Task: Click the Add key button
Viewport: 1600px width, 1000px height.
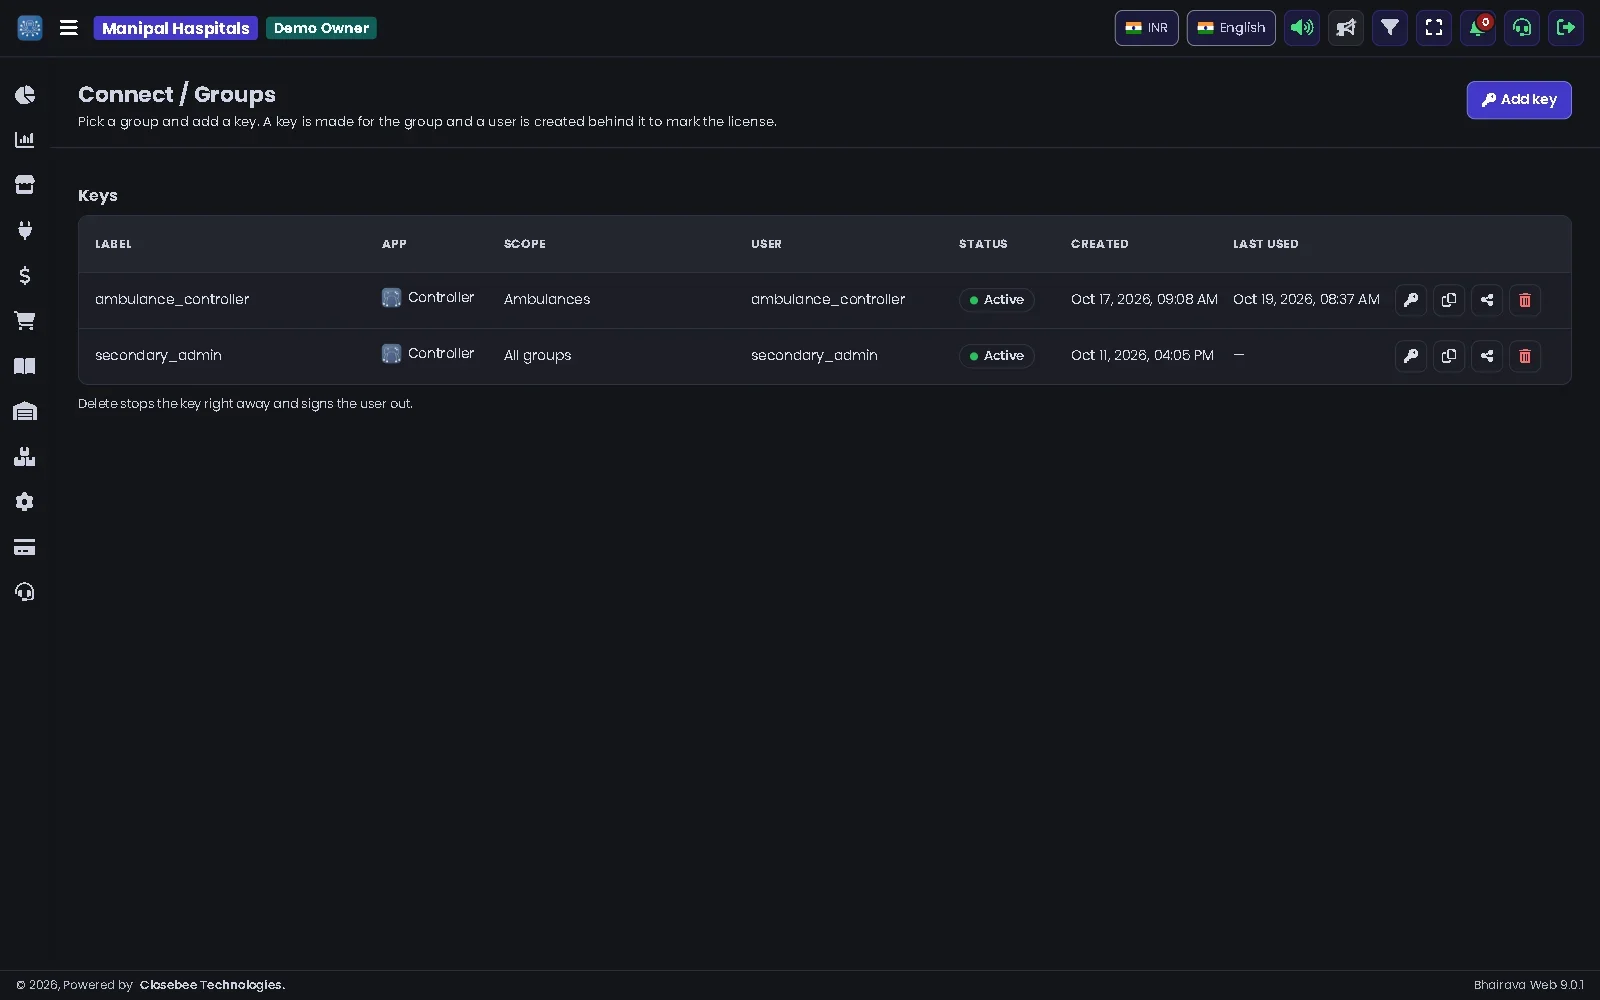Action: [1519, 100]
